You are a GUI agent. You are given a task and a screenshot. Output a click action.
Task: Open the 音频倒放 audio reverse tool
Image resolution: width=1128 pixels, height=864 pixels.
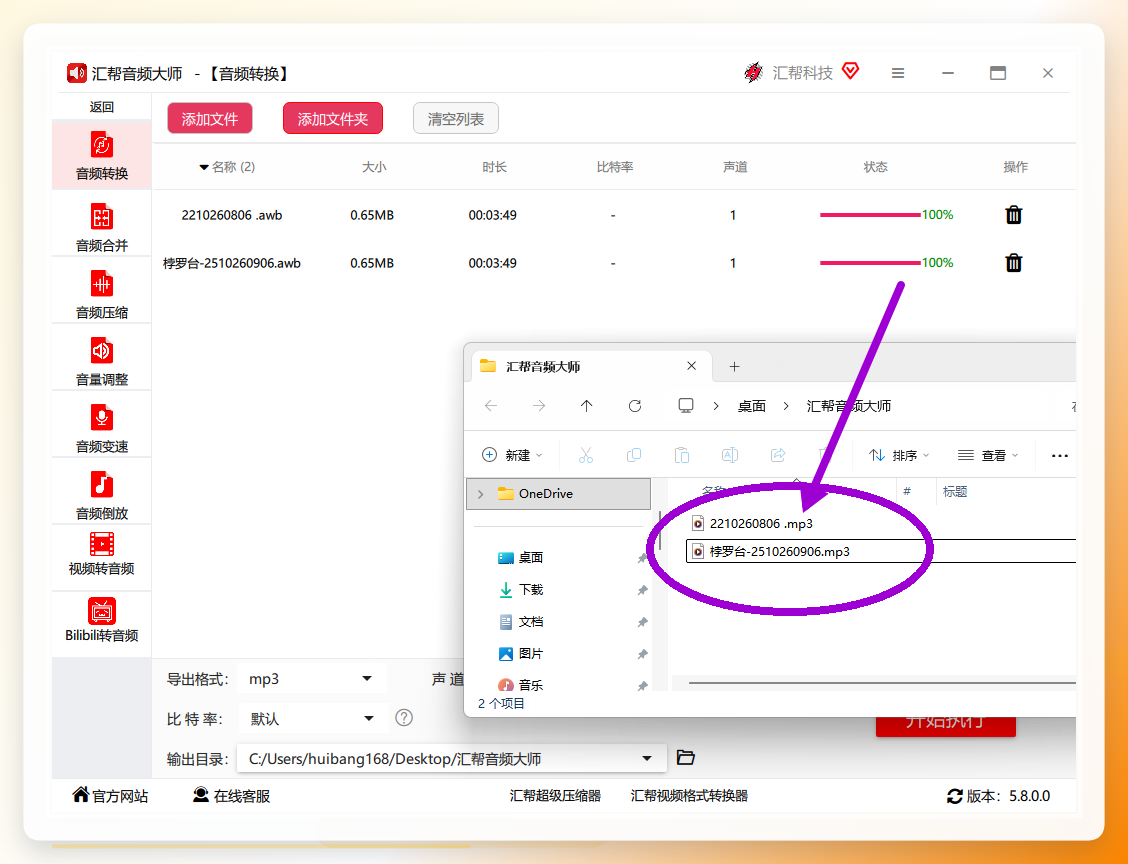click(101, 494)
